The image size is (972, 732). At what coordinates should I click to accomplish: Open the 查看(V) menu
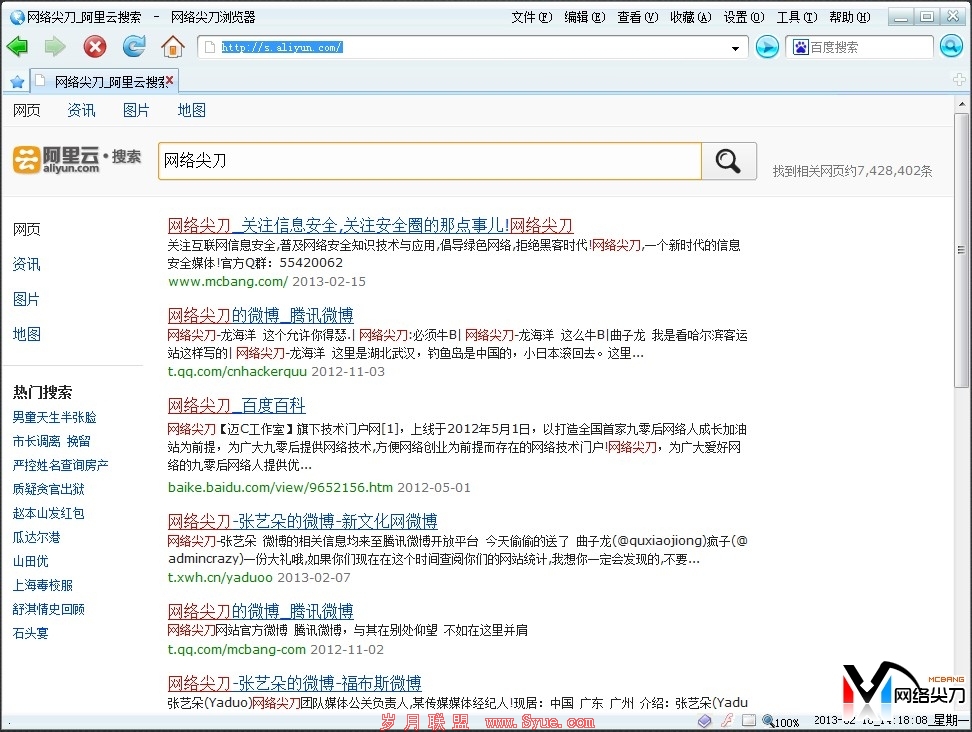[637, 17]
